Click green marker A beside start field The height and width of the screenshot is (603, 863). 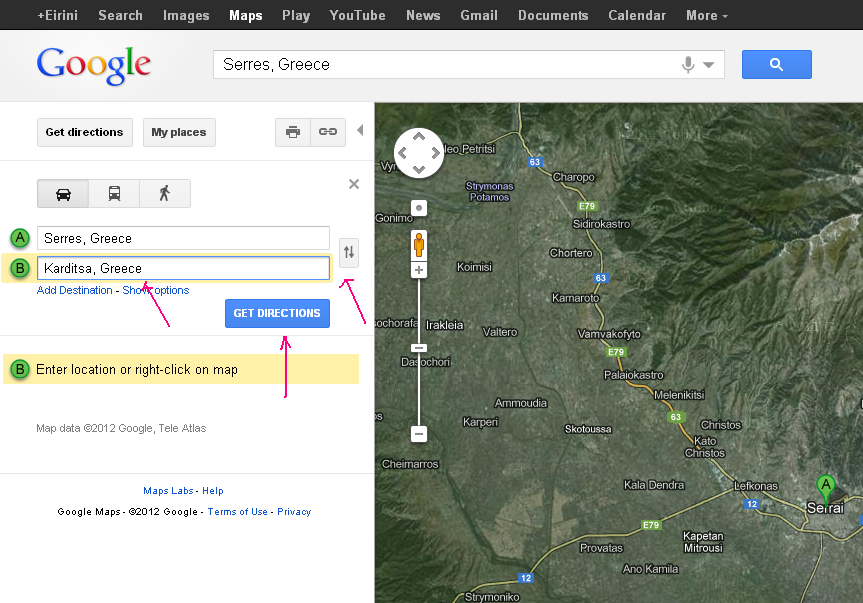(20, 238)
